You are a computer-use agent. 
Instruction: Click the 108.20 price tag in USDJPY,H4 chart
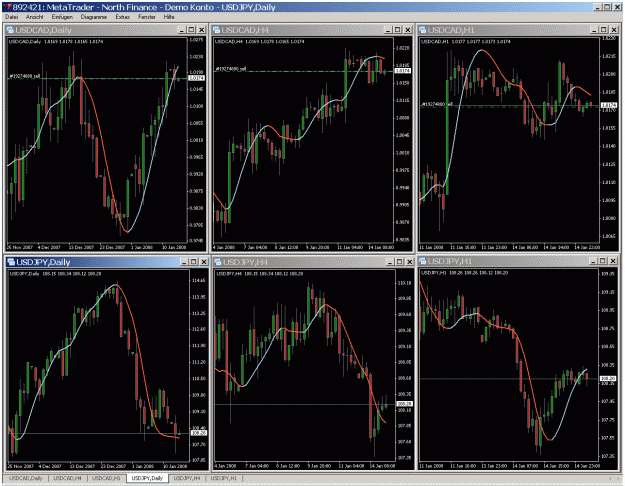[405, 404]
